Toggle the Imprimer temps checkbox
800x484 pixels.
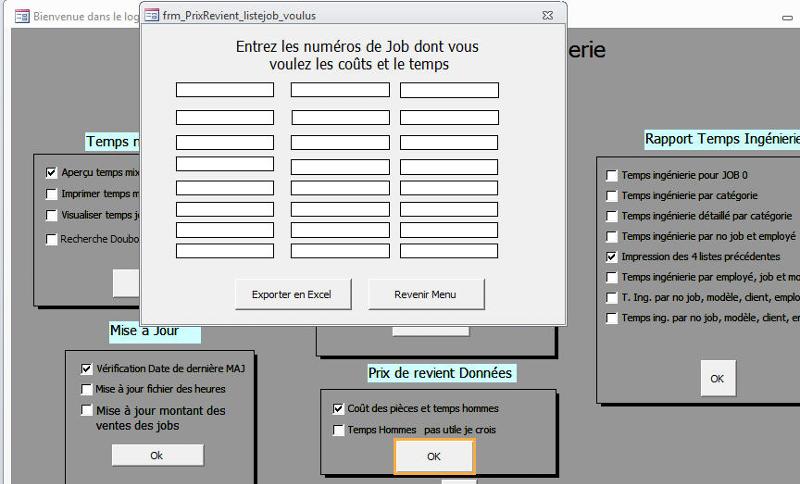[52, 194]
